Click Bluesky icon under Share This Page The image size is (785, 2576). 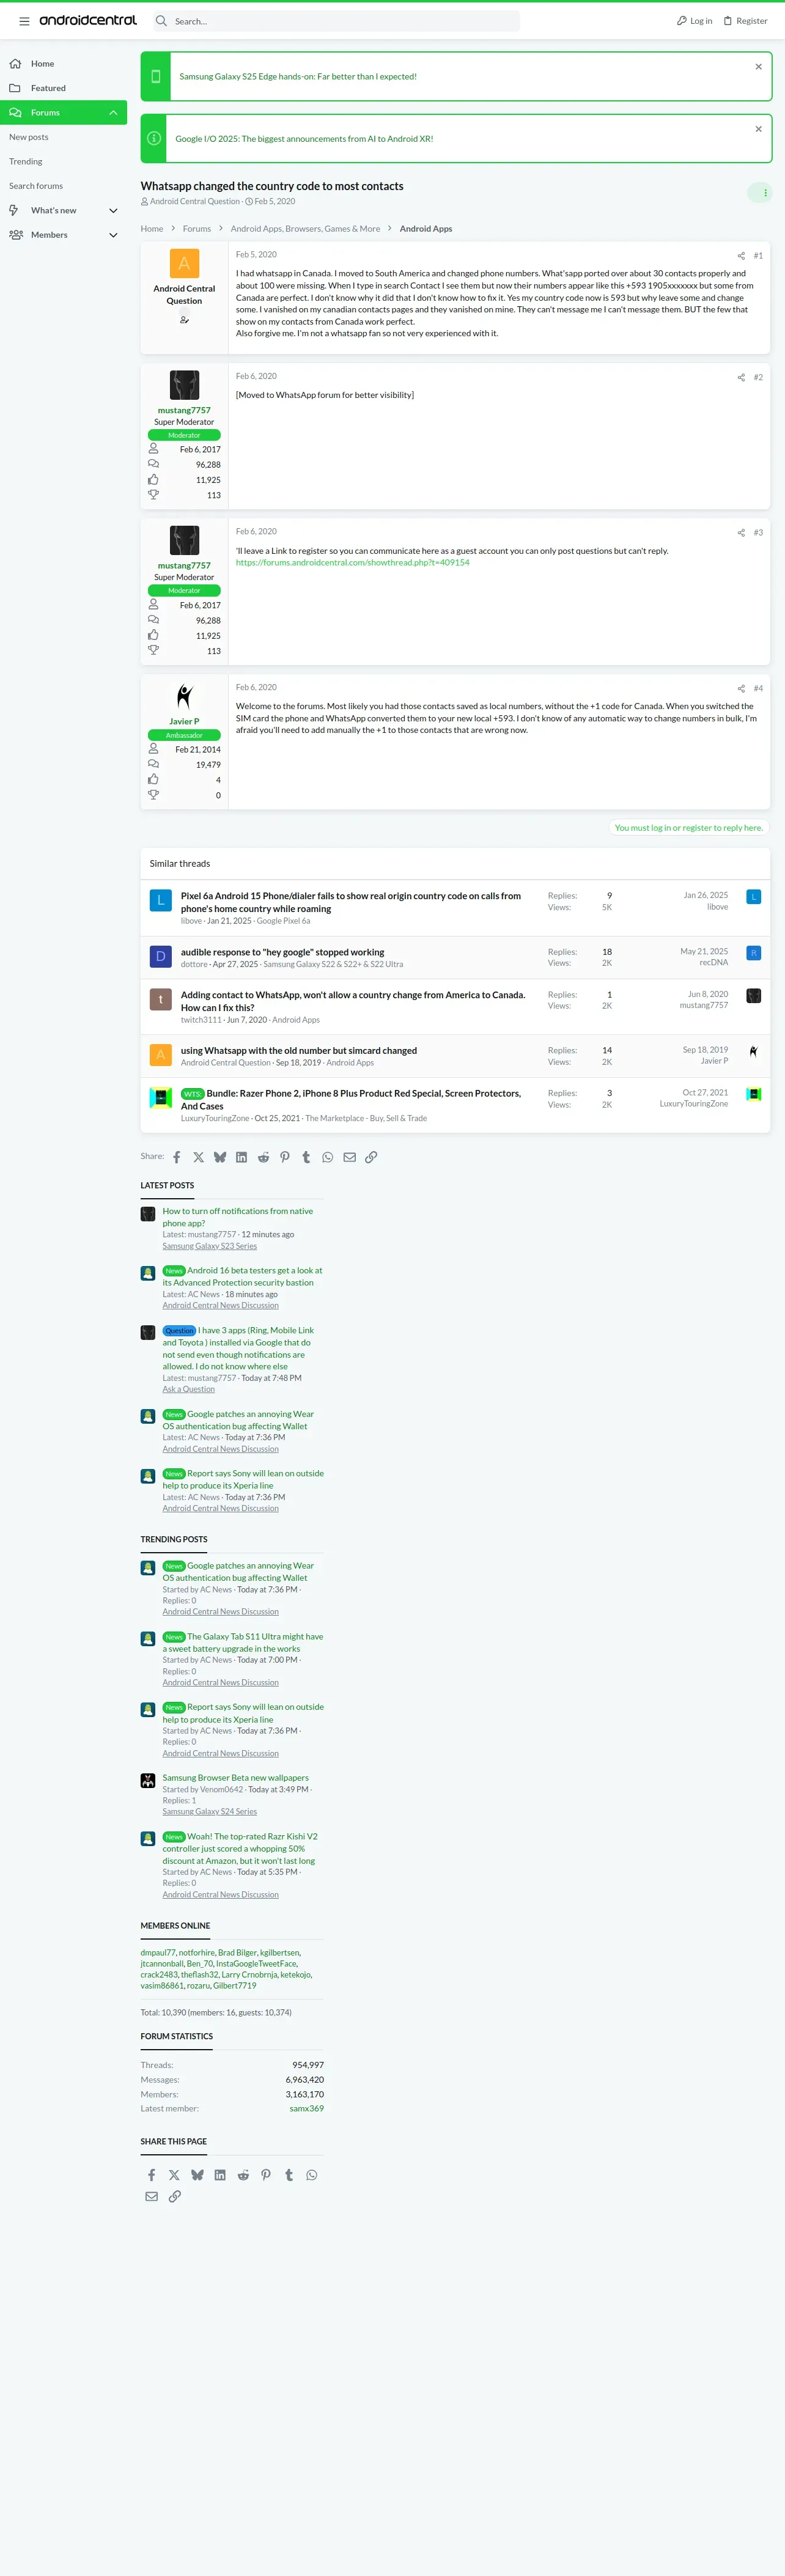[197, 2175]
